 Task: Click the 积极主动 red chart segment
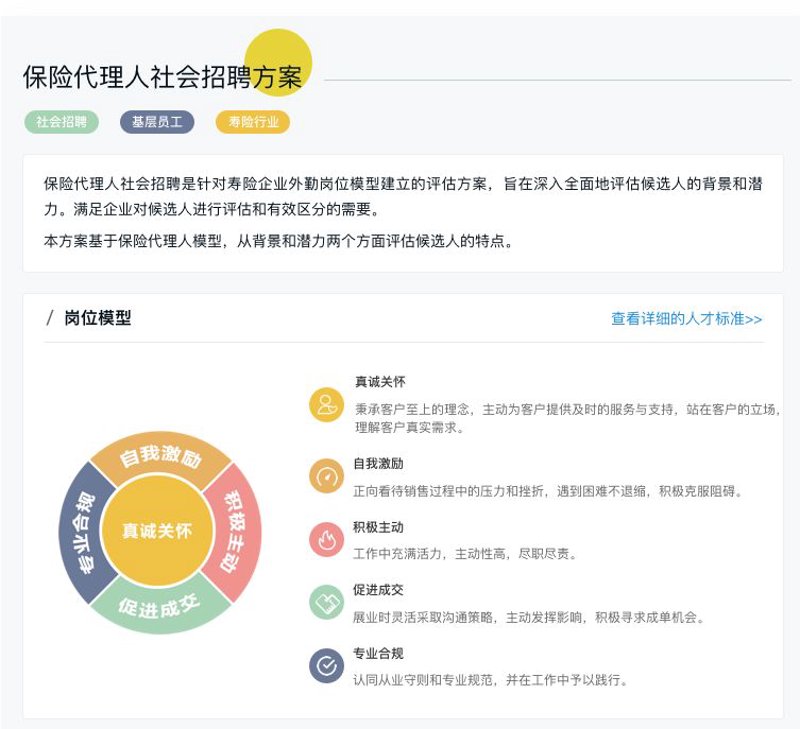(233, 532)
